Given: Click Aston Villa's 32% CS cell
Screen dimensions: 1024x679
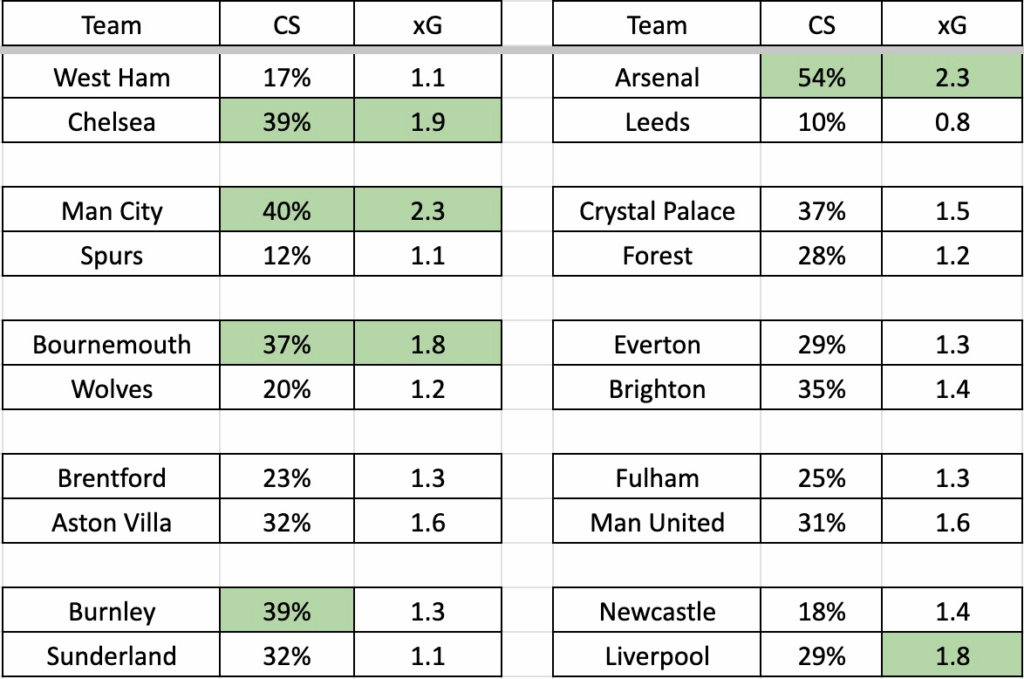Looking at the screenshot, I should 287,521.
